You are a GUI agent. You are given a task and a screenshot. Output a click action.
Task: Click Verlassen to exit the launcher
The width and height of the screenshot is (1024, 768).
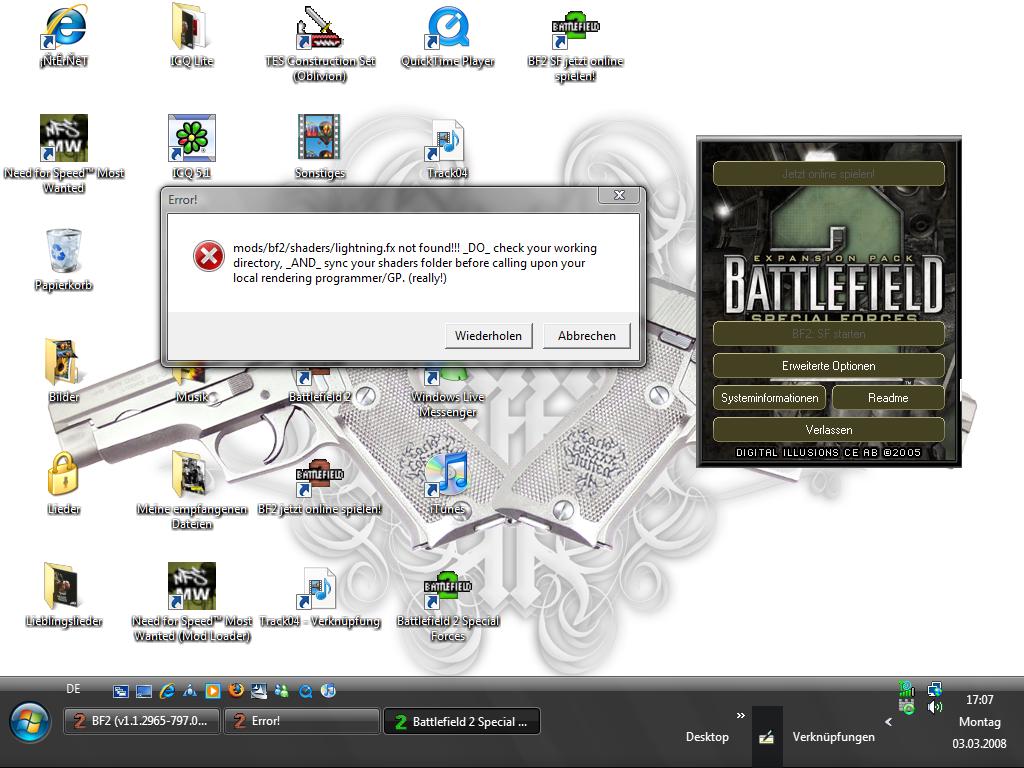(x=828, y=430)
